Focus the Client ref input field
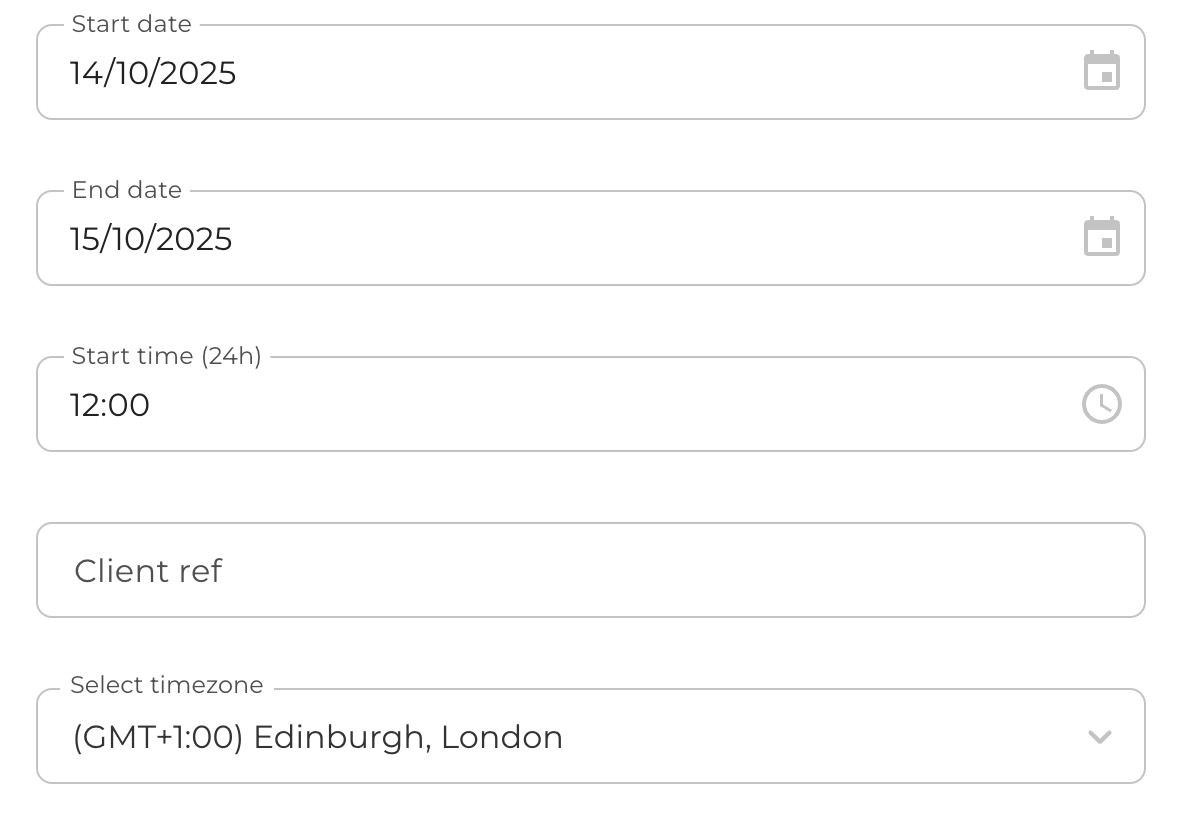 [x=590, y=570]
